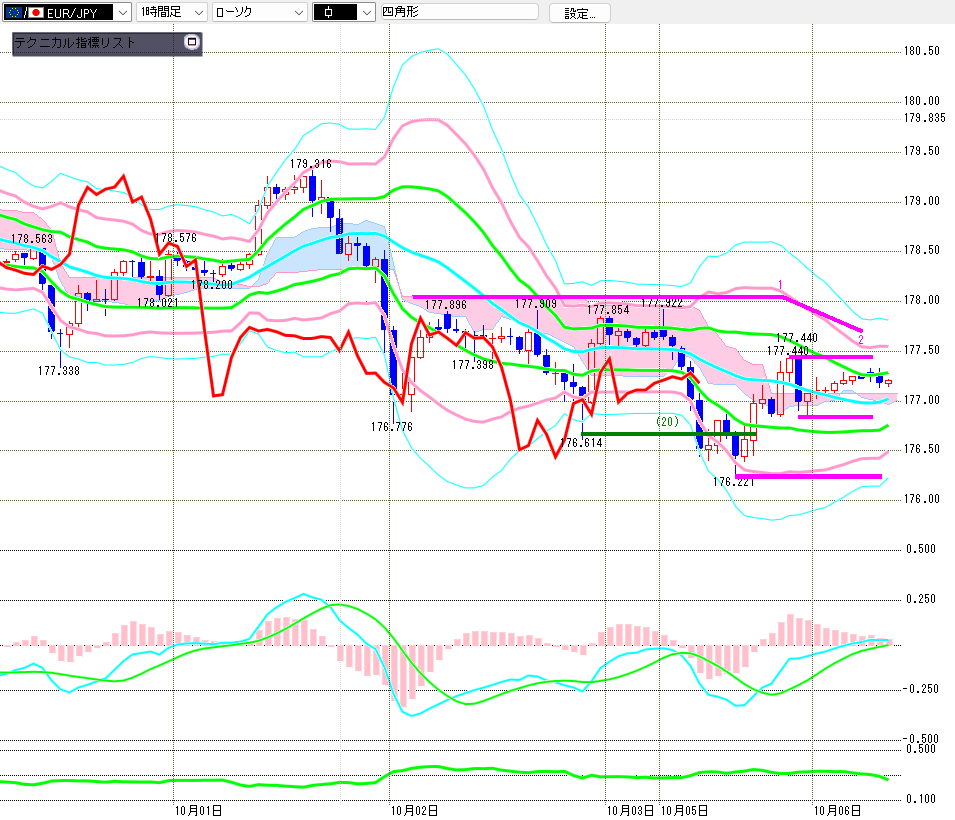Click the 180.00 price axis value
Screen dimensions: 955x820
[922, 101]
